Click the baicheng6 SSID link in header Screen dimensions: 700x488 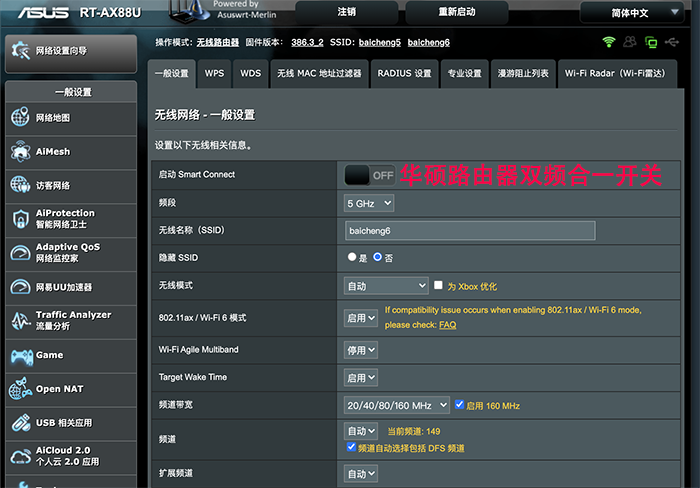tap(429, 42)
